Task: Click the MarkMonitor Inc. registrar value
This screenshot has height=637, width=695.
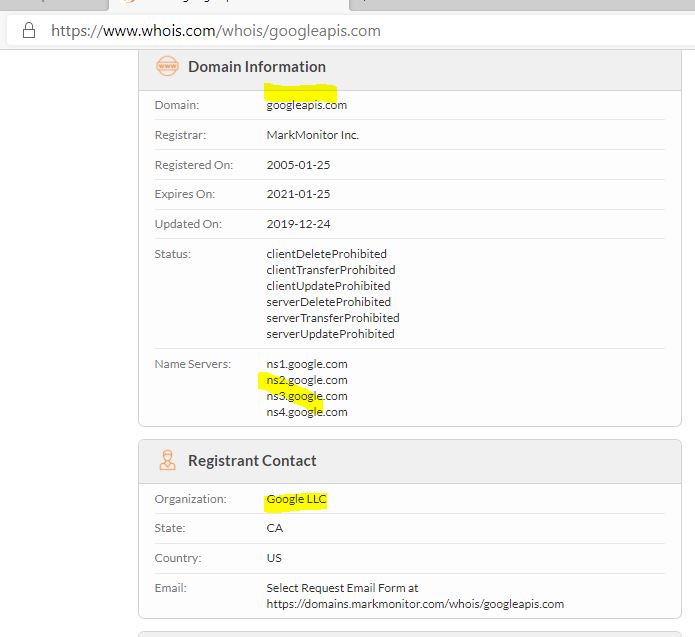Action: tap(312, 135)
